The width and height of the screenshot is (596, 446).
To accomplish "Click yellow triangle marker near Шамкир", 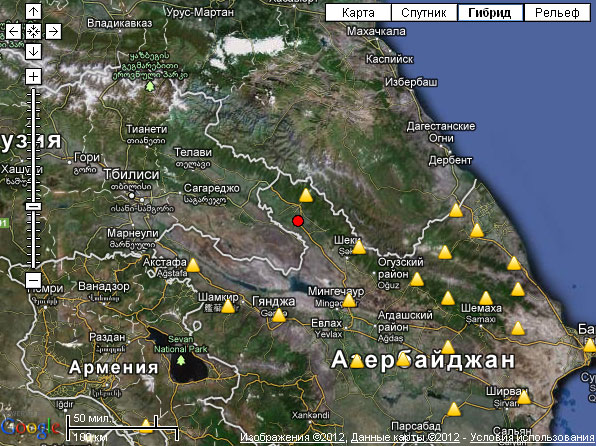I will [x=228, y=306].
